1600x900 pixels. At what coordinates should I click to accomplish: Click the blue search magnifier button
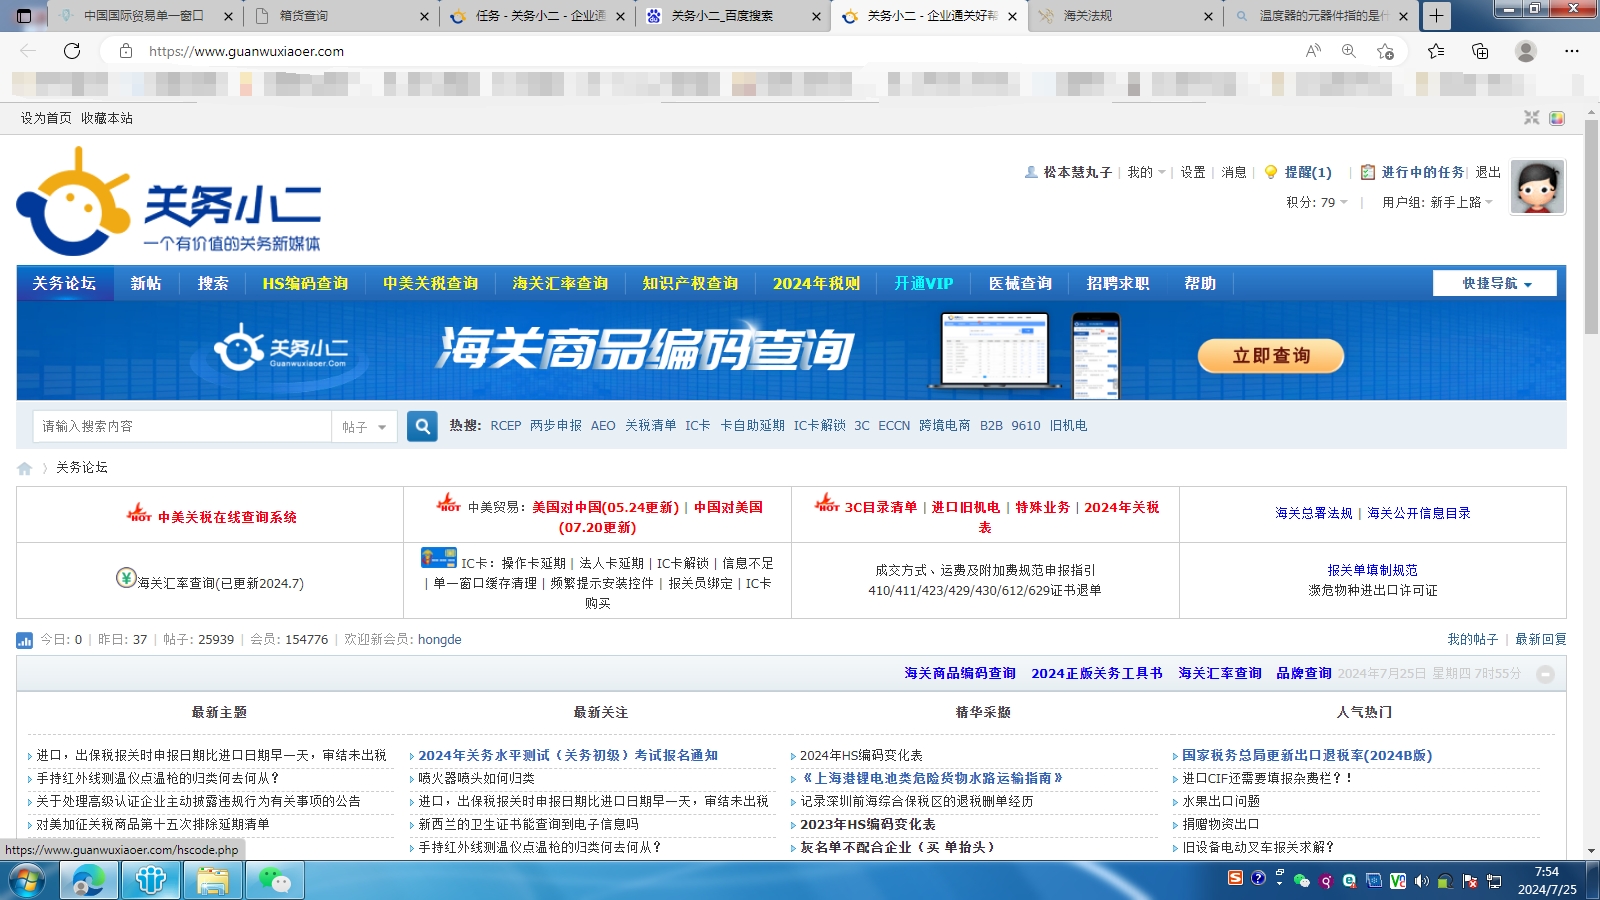[422, 426]
